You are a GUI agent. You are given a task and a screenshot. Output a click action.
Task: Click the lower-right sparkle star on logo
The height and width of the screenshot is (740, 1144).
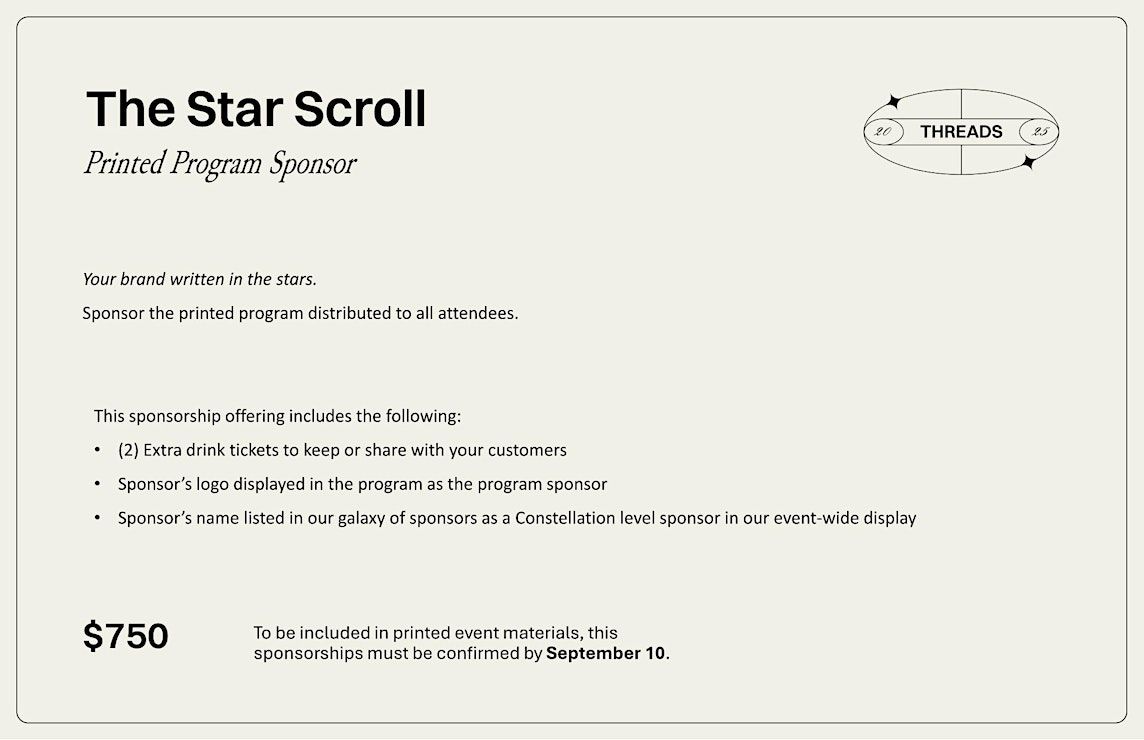pyautogui.click(x=1029, y=162)
